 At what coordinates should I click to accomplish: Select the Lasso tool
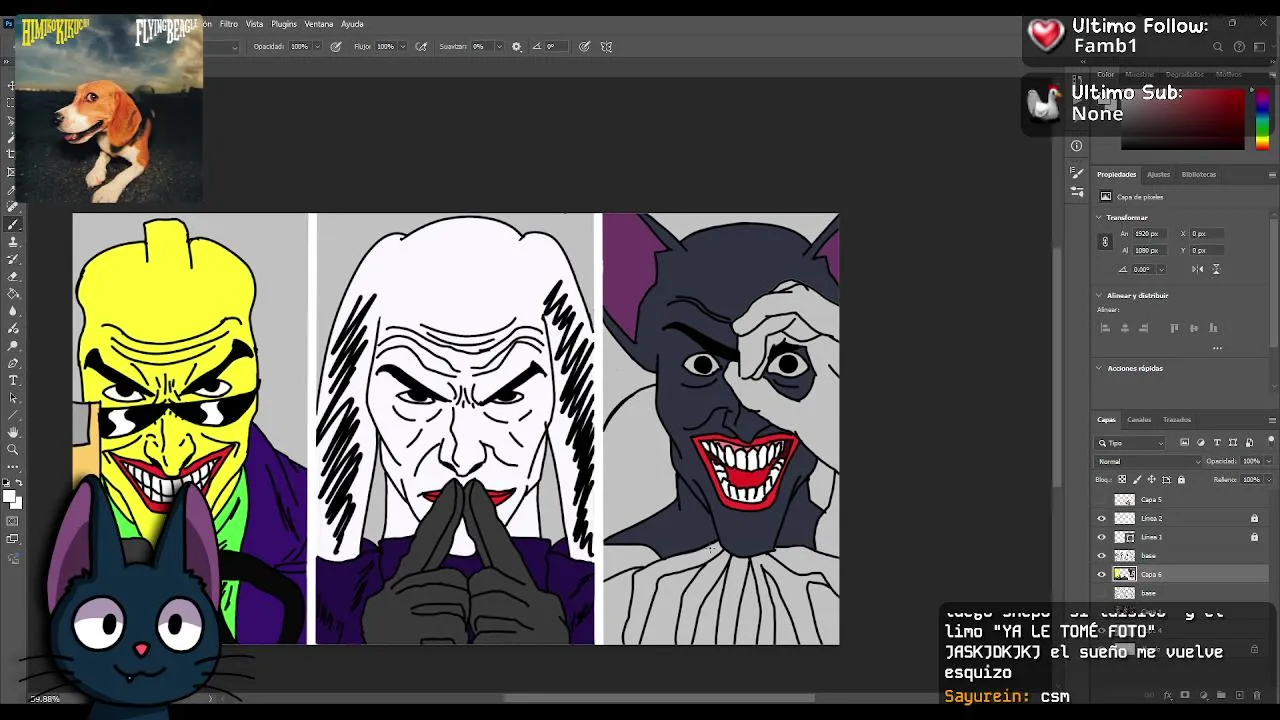12,120
